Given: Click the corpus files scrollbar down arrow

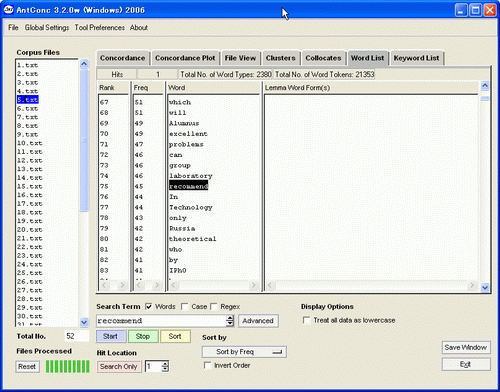Looking at the screenshot, I should pyautogui.click(x=84, y=322).
